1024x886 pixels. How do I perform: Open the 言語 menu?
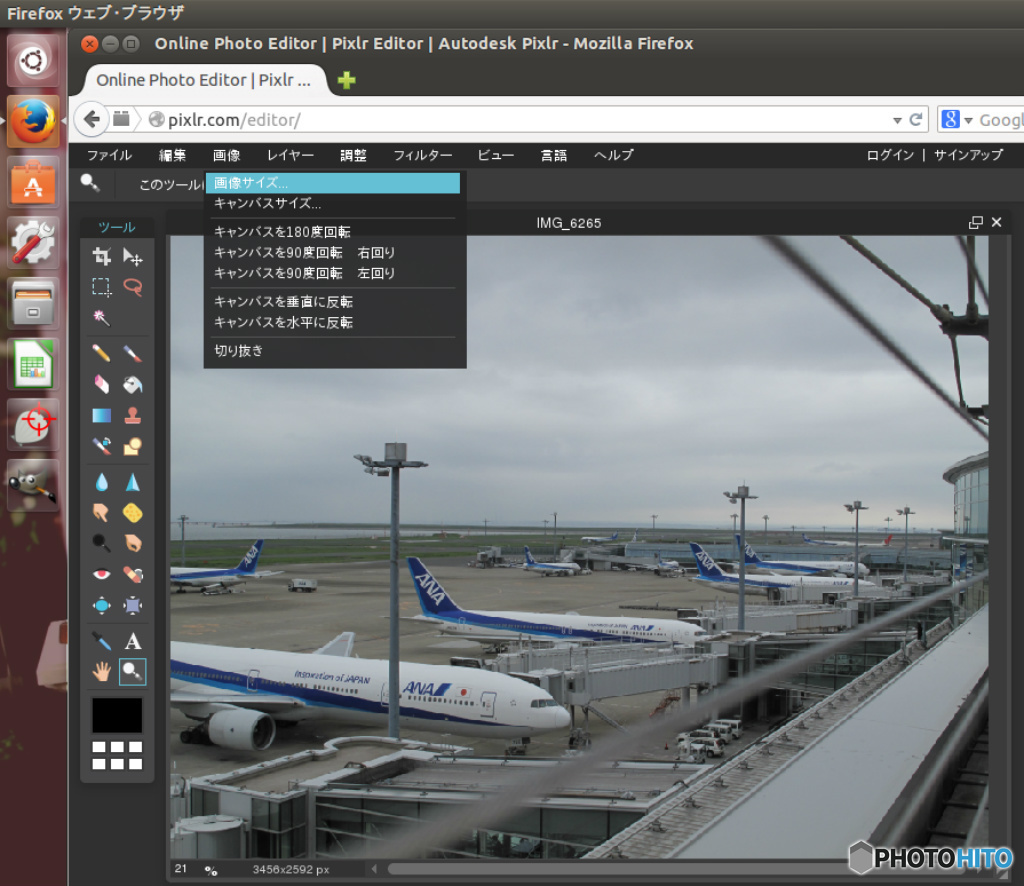pos(554,155)
